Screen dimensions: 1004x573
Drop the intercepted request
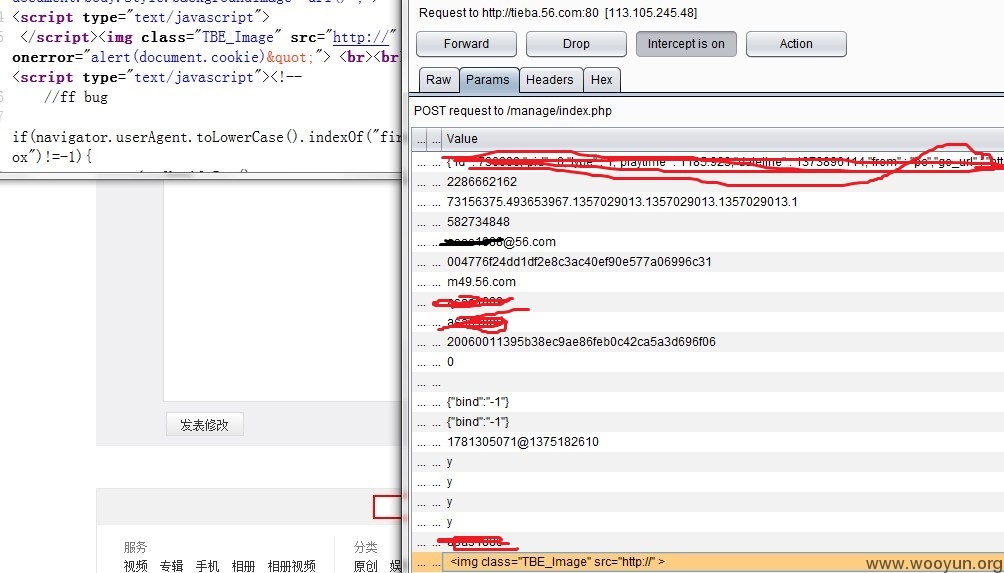point(576,44)
